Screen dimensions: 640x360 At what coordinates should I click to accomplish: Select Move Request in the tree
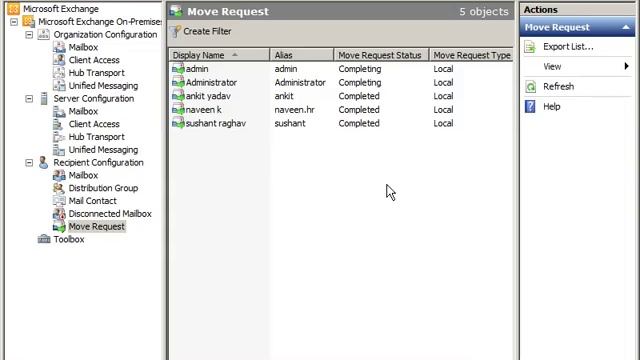pyautogui.click(x=96, y=227)
